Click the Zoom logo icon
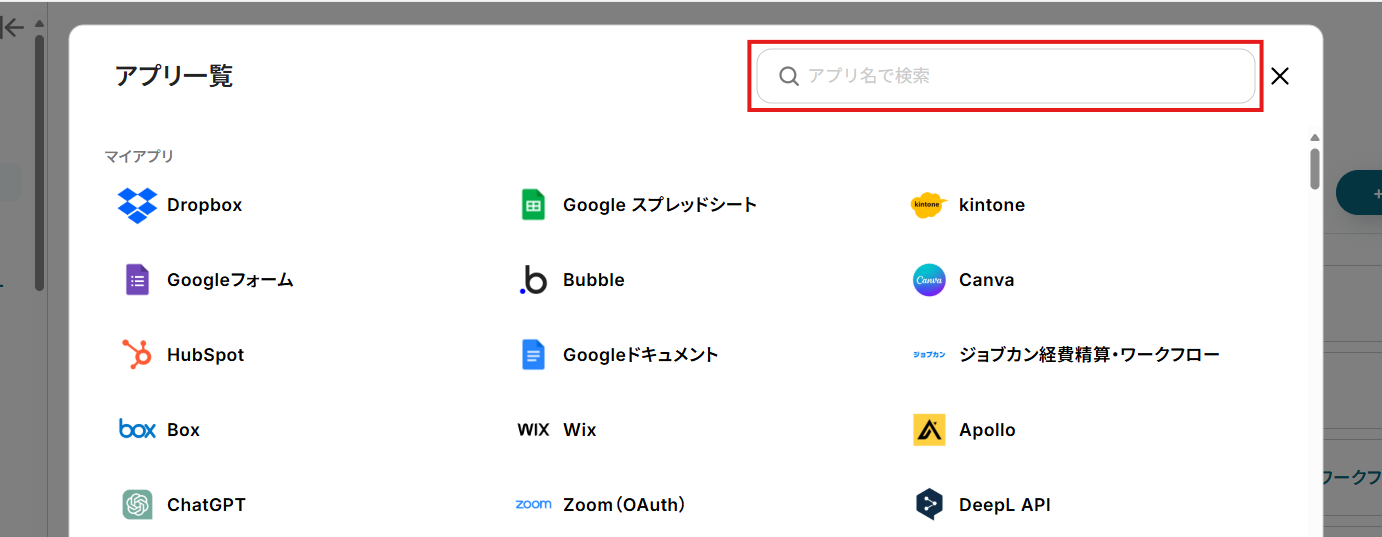Viewport: 1382px width, 537px height. click(533, 505)
